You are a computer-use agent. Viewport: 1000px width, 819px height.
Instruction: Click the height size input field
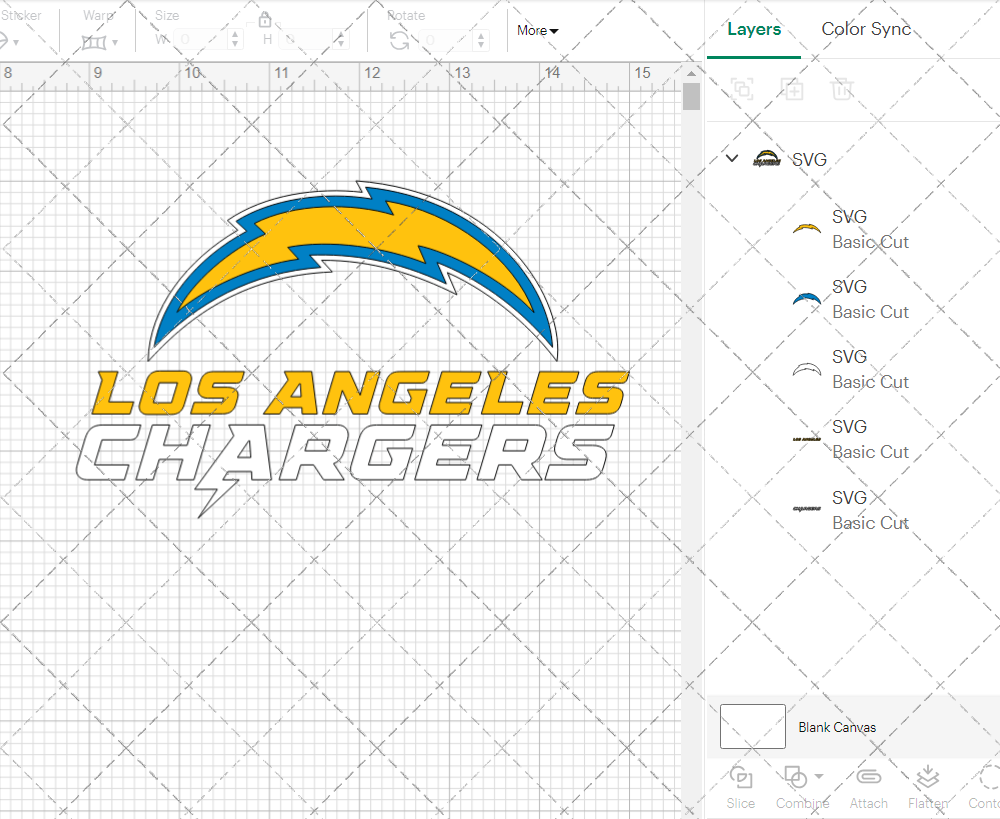pyautogui.click(x=307, y=40)
